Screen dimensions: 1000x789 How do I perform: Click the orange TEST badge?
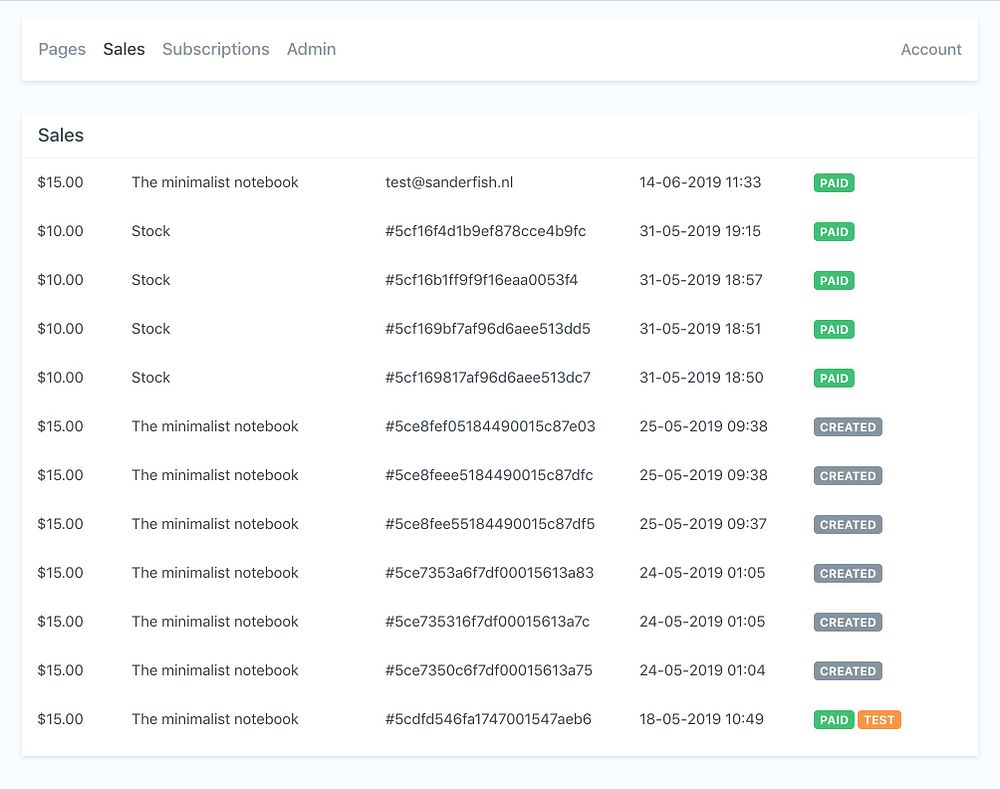(879, 719)
